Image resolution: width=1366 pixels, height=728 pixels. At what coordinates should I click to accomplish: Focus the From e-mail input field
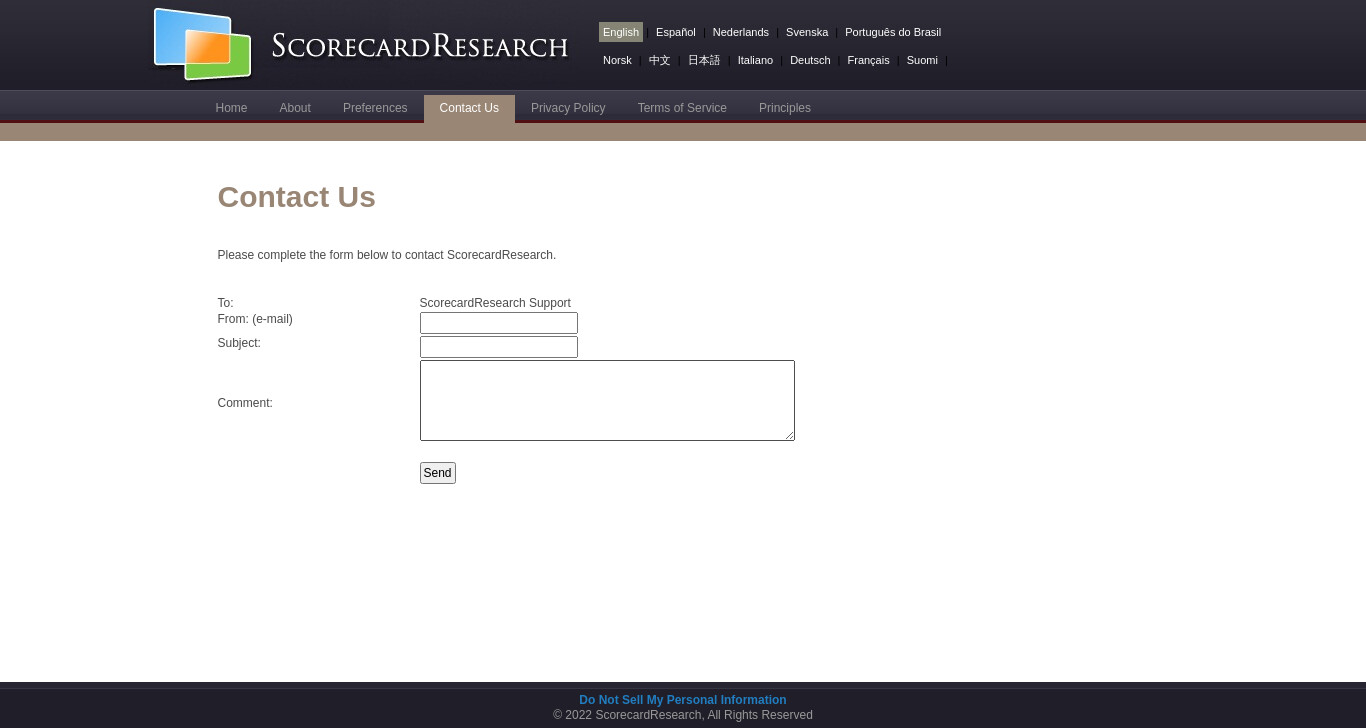(x=499, y=323)
